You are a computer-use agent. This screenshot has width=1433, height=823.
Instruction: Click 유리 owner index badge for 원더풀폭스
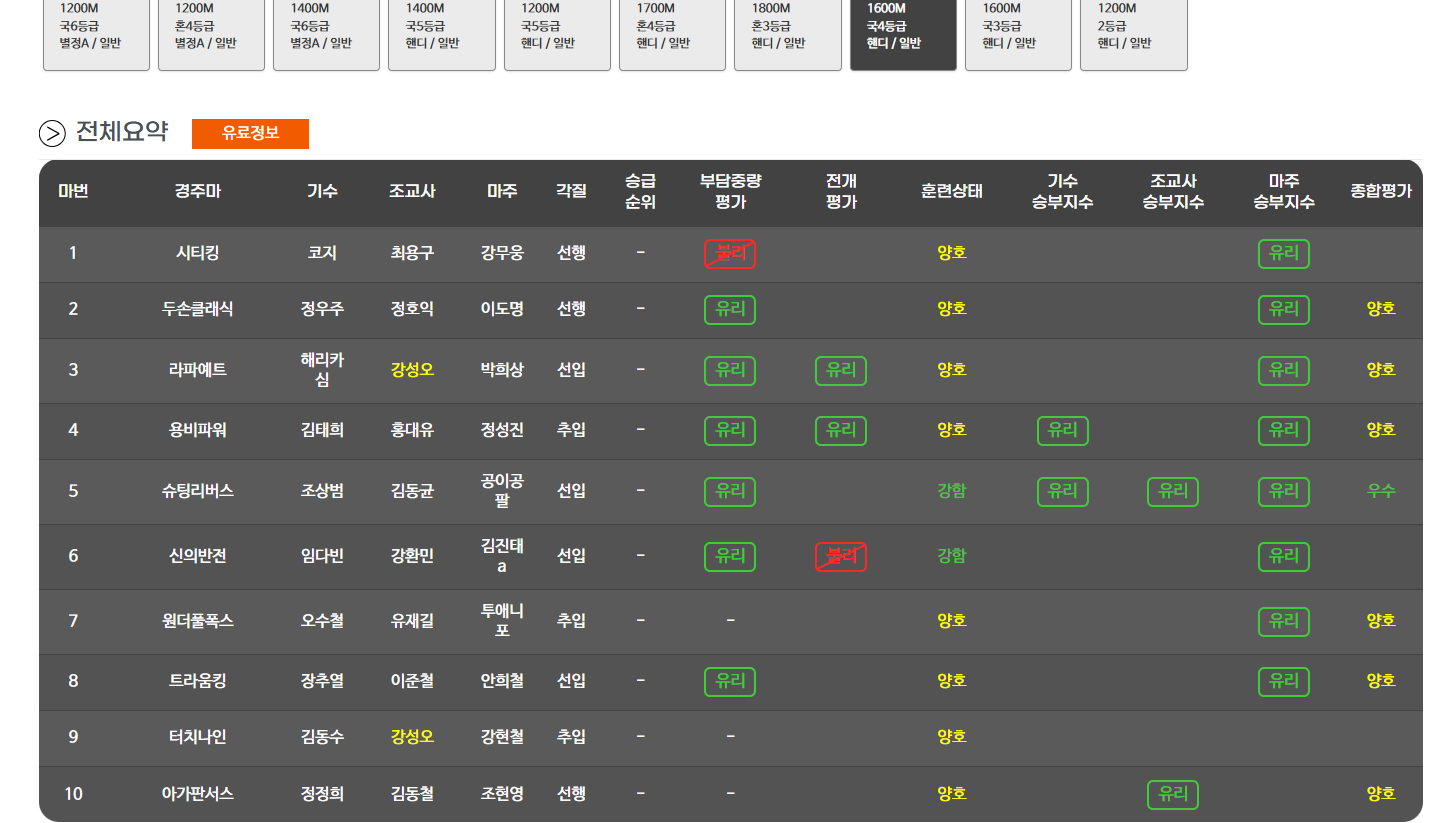tap(1283, 621)
